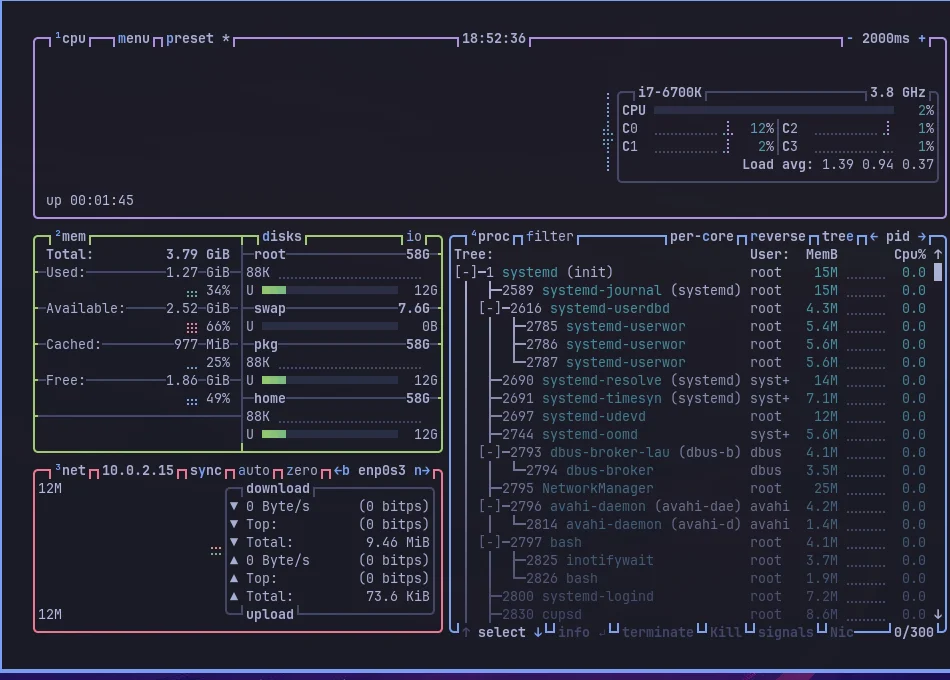The height and width of the screenshot is (680, 950).
Task: Toggle the disks io mode
Action: click(x=414, y=236)
